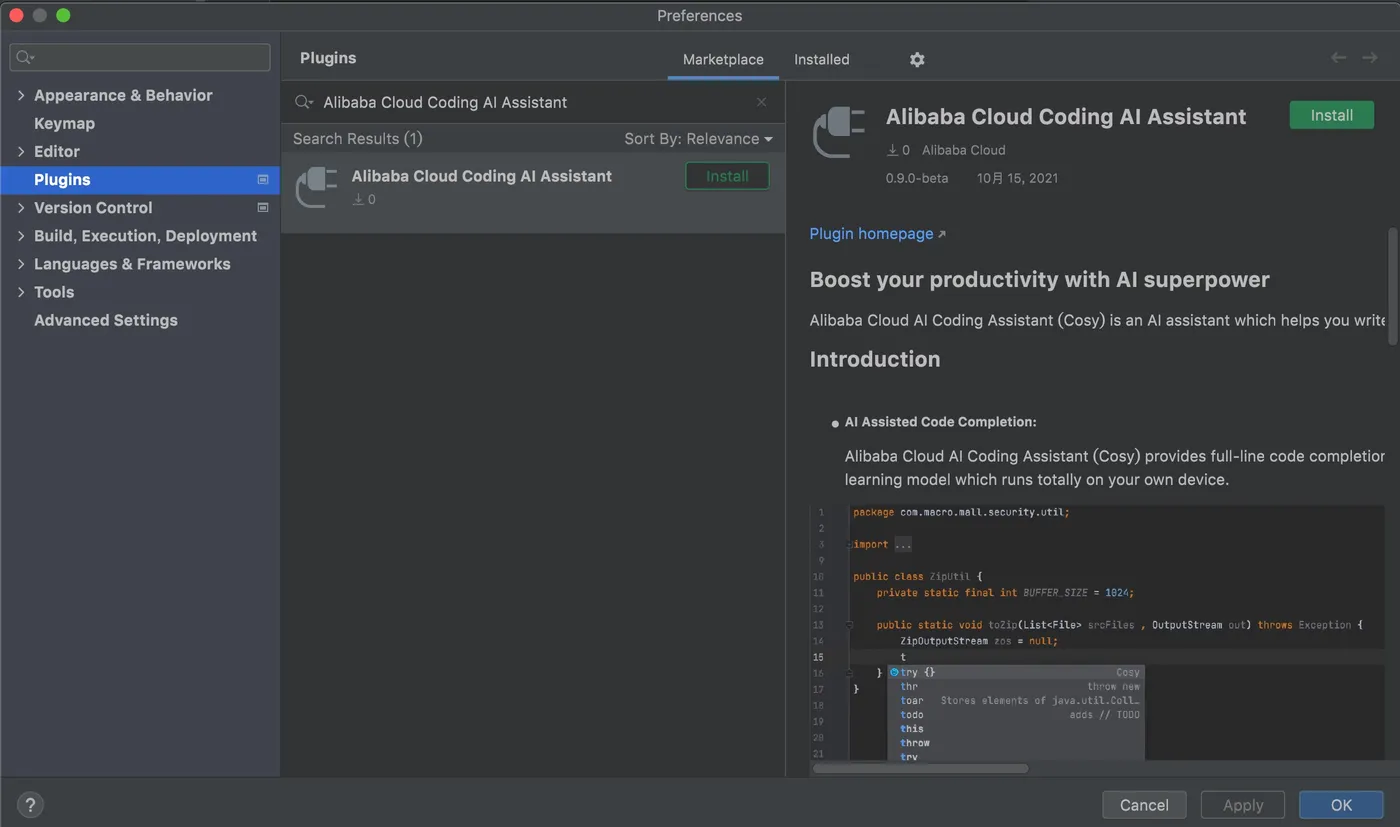Click Install in the plugin details pane
Screen dimensions: 1400x827
pos(1332,115)
